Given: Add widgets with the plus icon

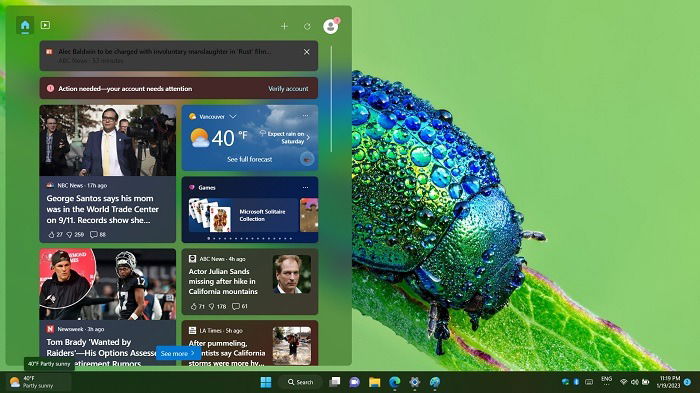Looking at the screenshot, I should point(284,26).
